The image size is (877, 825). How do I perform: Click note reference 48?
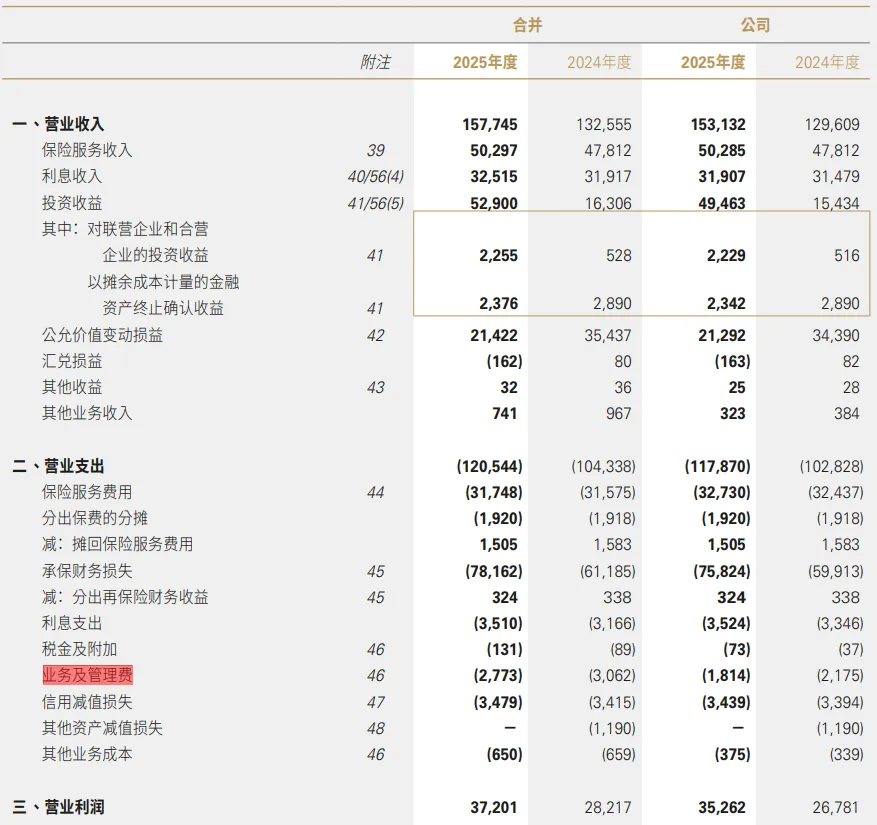pyautogui.click(x=375, y=728)
